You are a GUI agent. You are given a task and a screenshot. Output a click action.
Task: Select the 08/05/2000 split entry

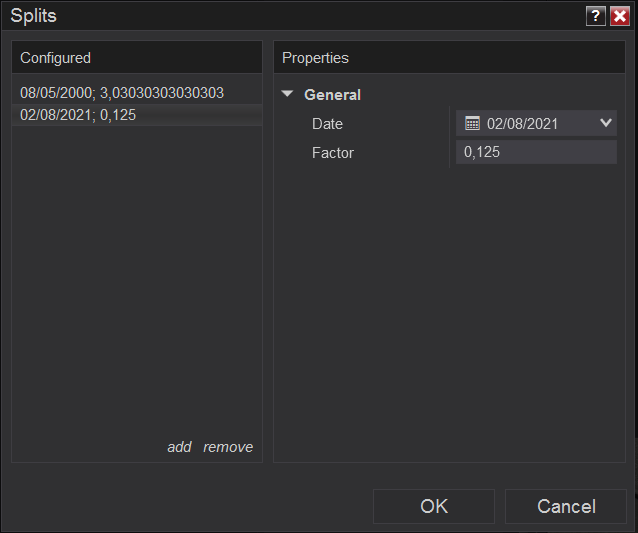(x=122, y=93)
